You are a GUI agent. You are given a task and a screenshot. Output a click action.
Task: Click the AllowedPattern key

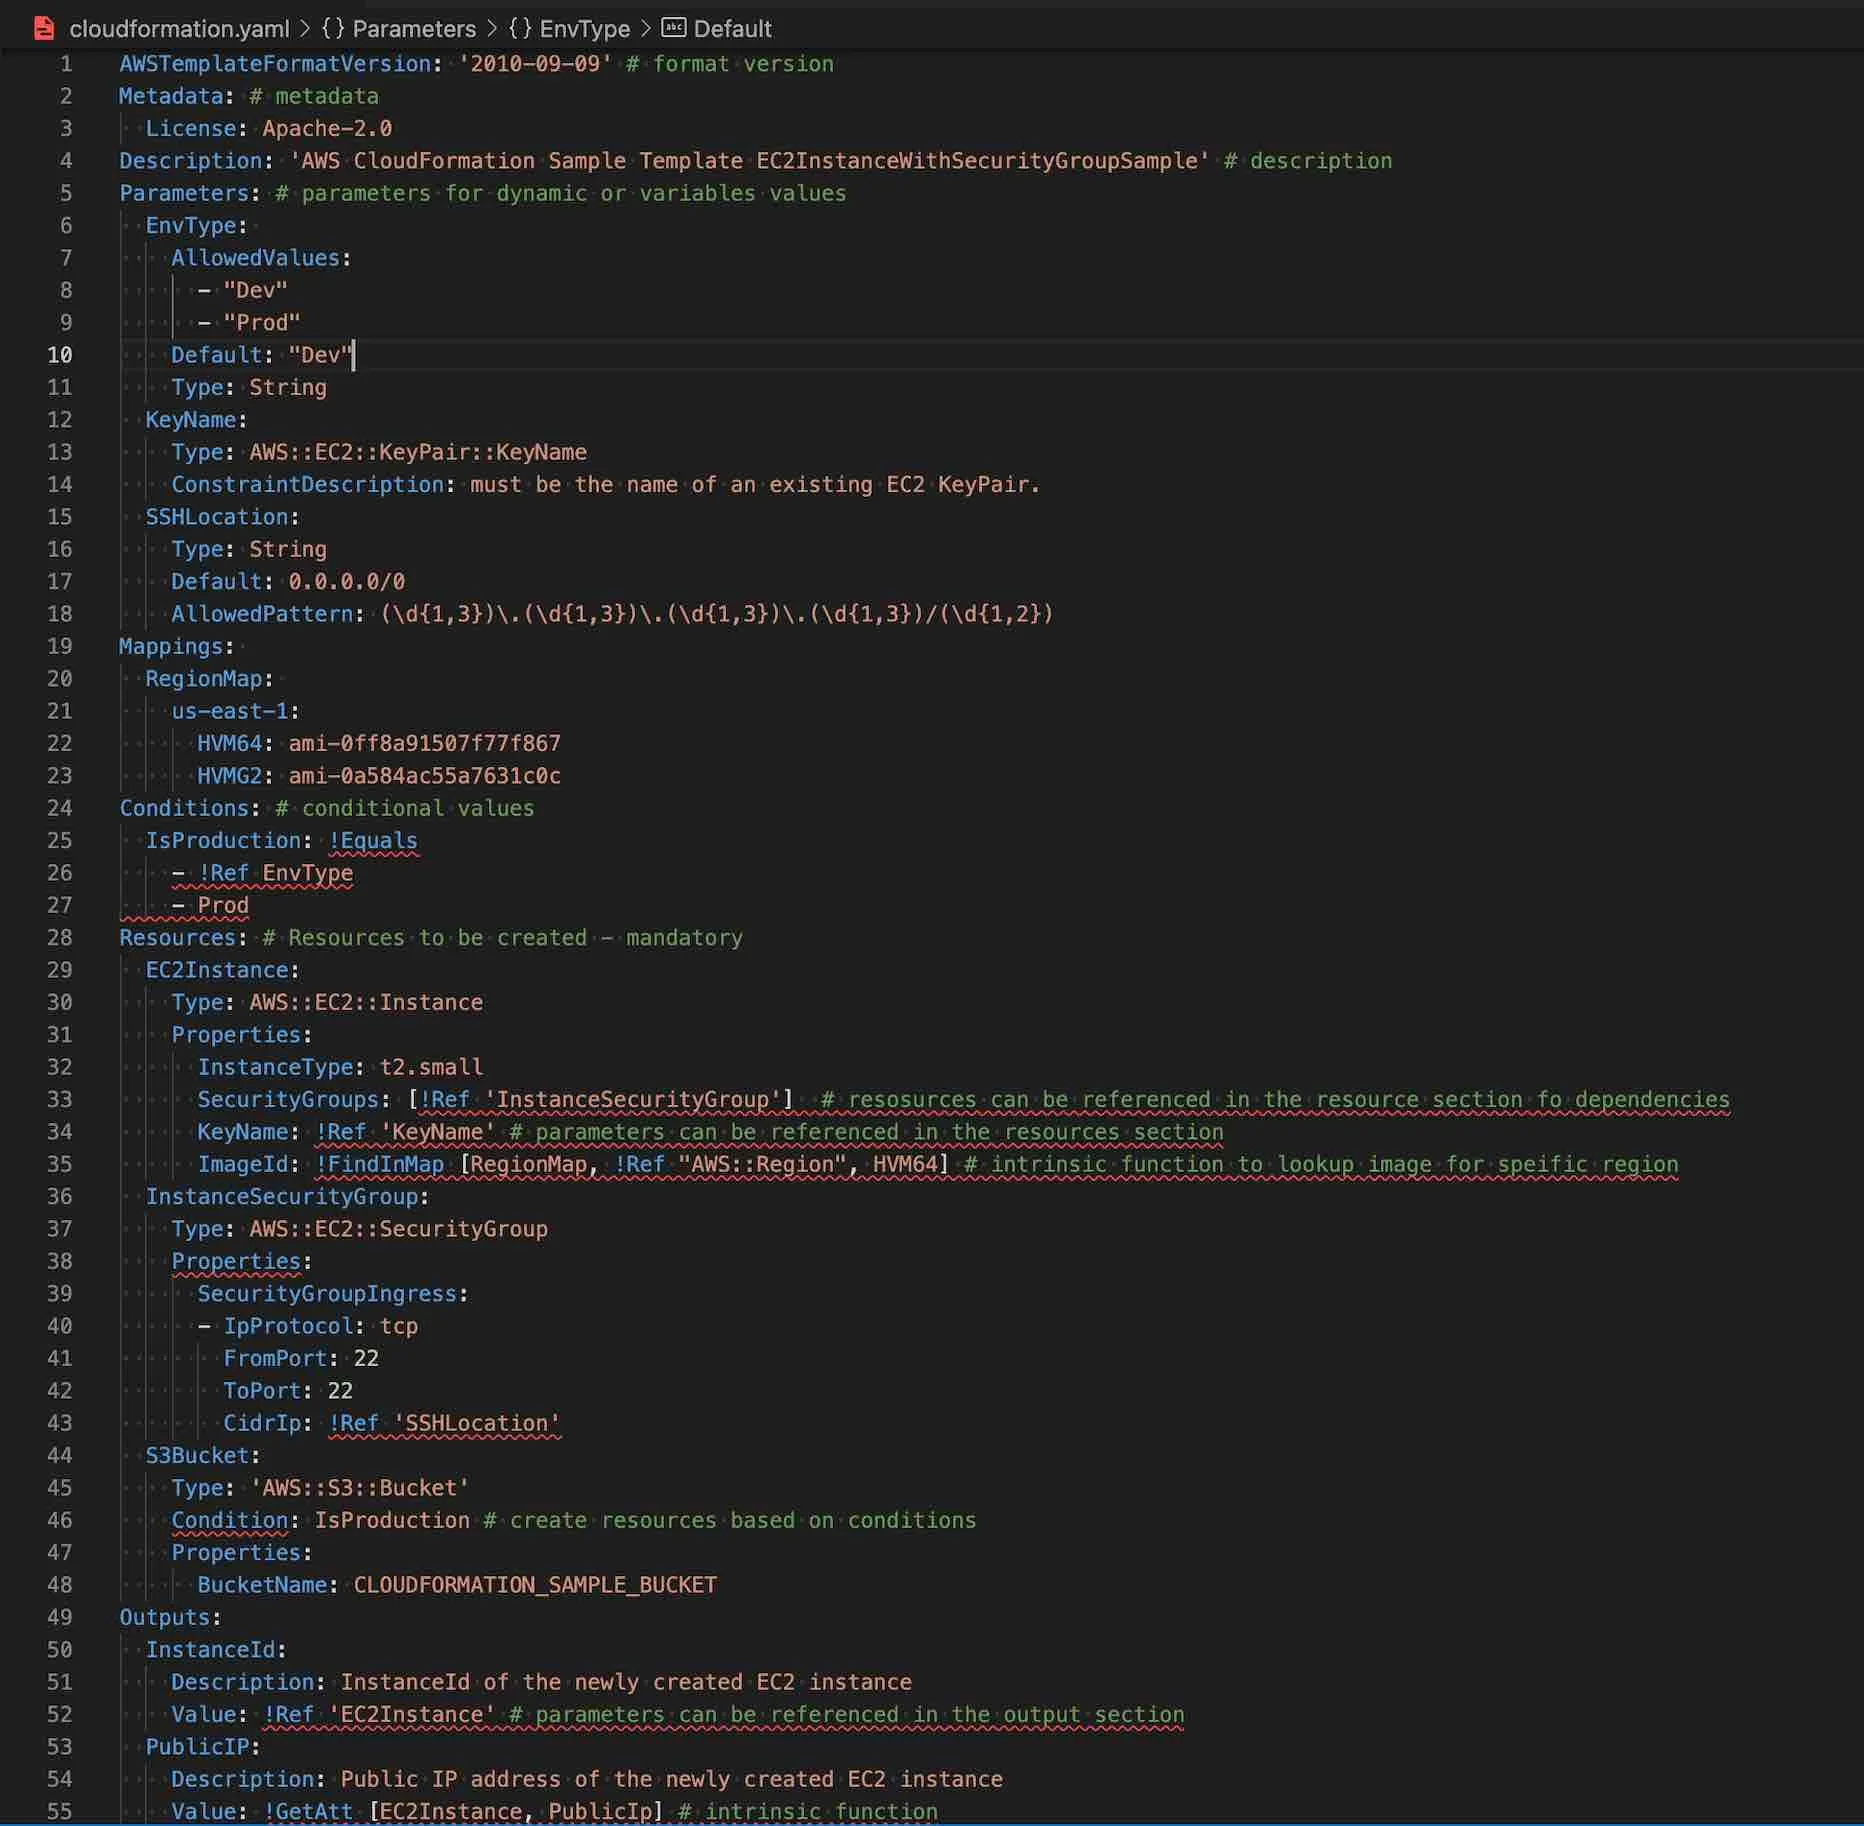pos(262,614)
